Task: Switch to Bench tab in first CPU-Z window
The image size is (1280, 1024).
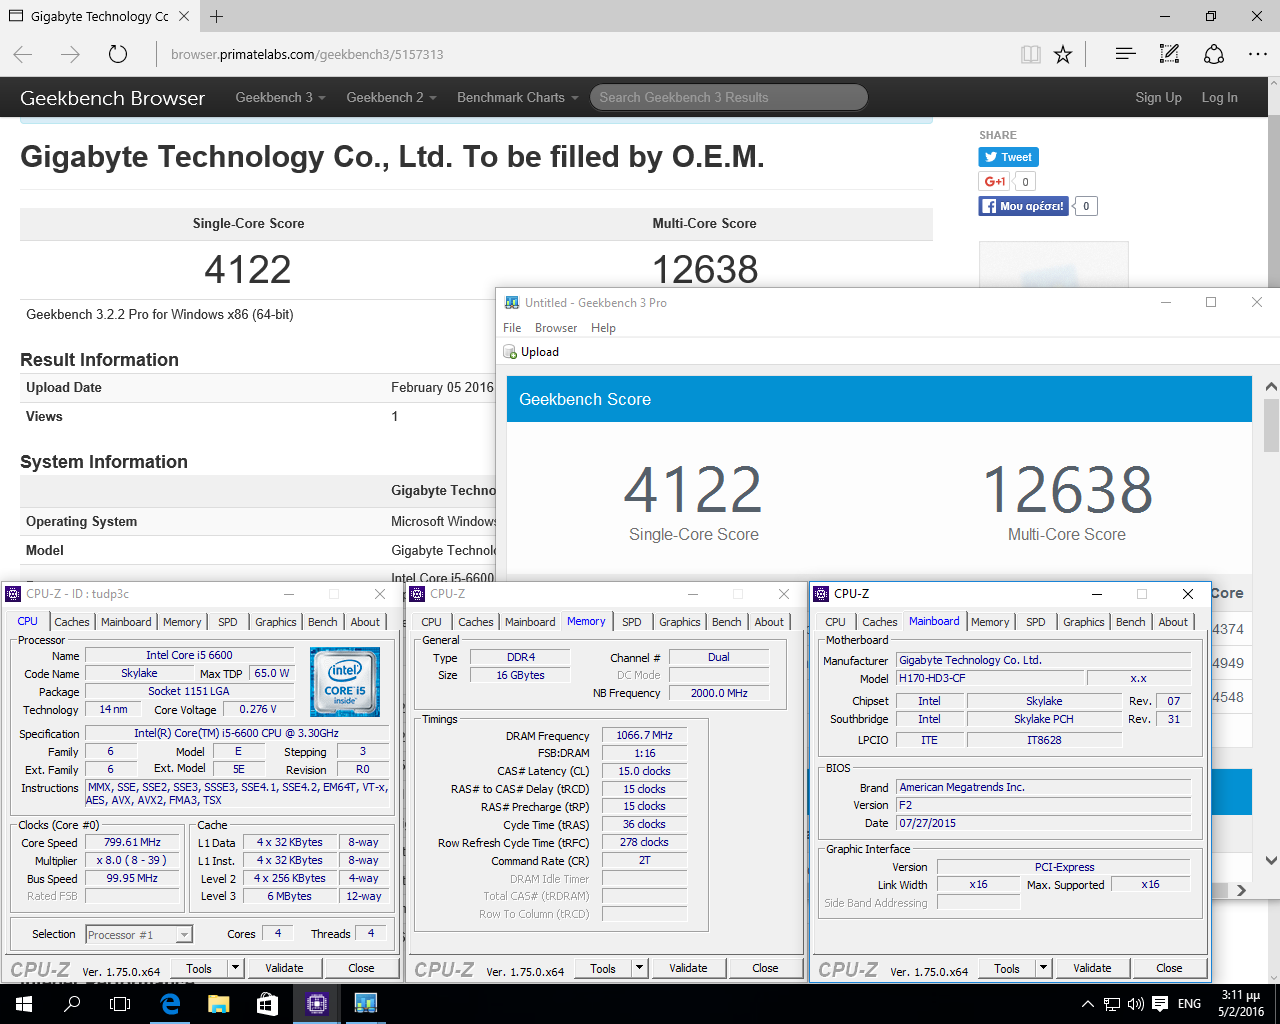Action: 323,622
